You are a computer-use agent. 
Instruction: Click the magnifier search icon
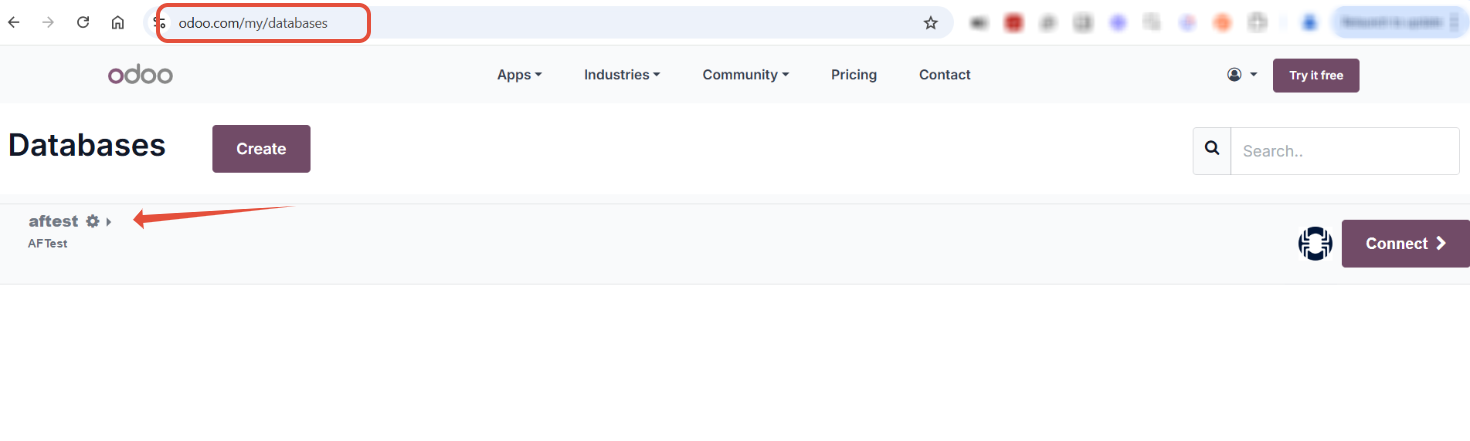[1212, 150]
